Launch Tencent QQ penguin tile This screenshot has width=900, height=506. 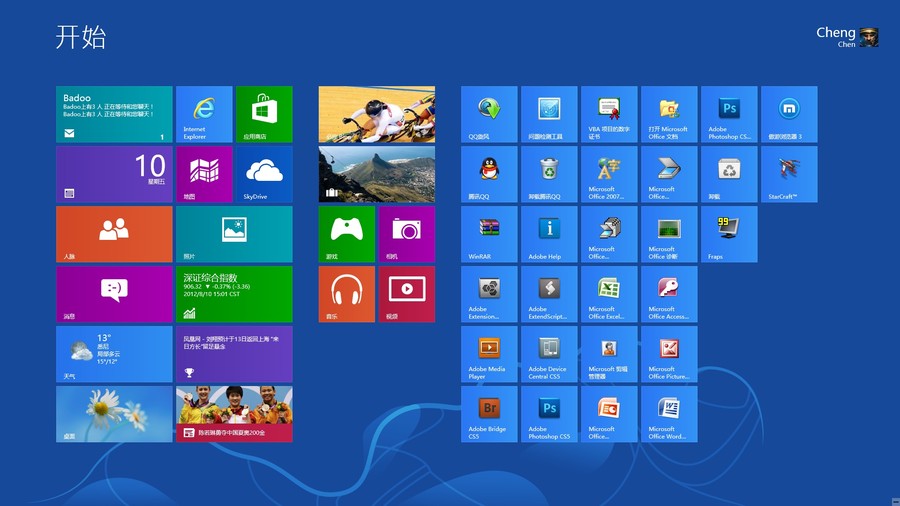coord(489,174)
